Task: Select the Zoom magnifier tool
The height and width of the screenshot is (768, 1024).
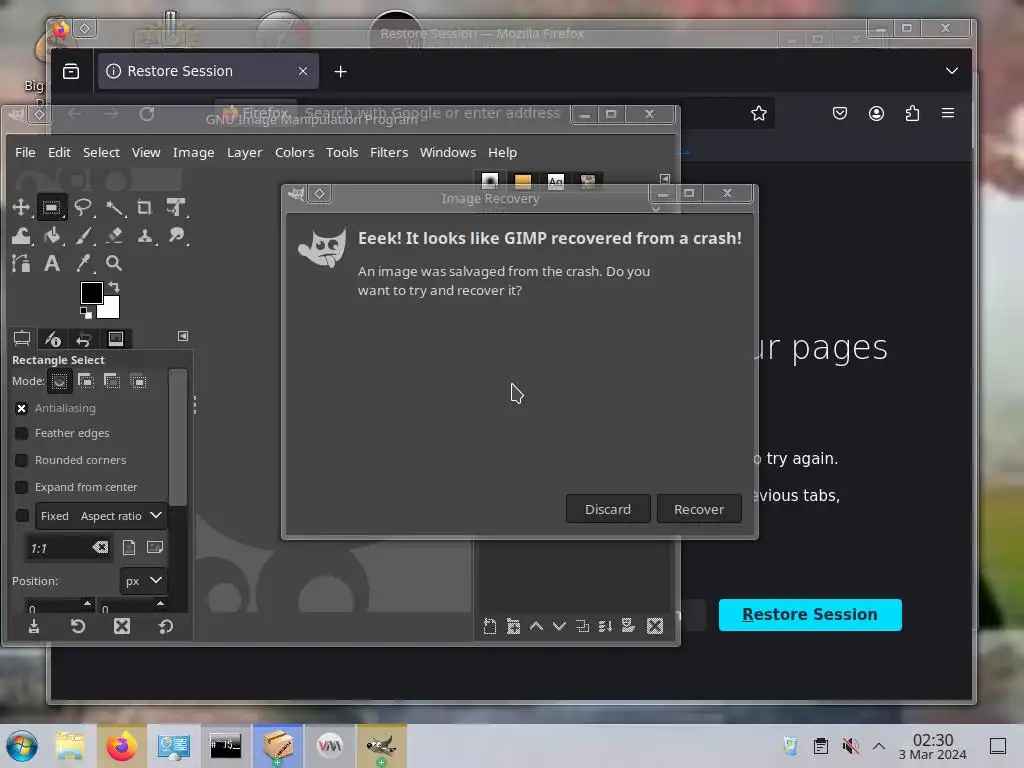Action: [114, 263]
